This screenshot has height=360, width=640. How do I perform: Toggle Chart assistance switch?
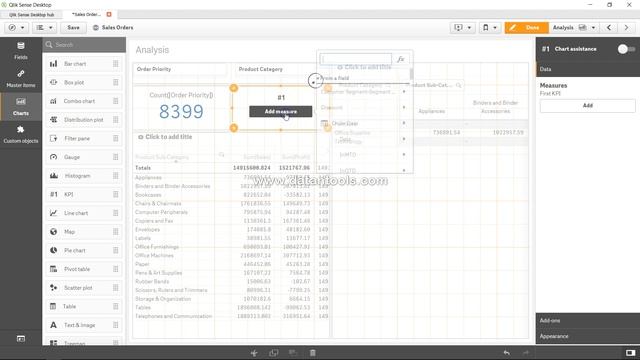tap(626, 49)
